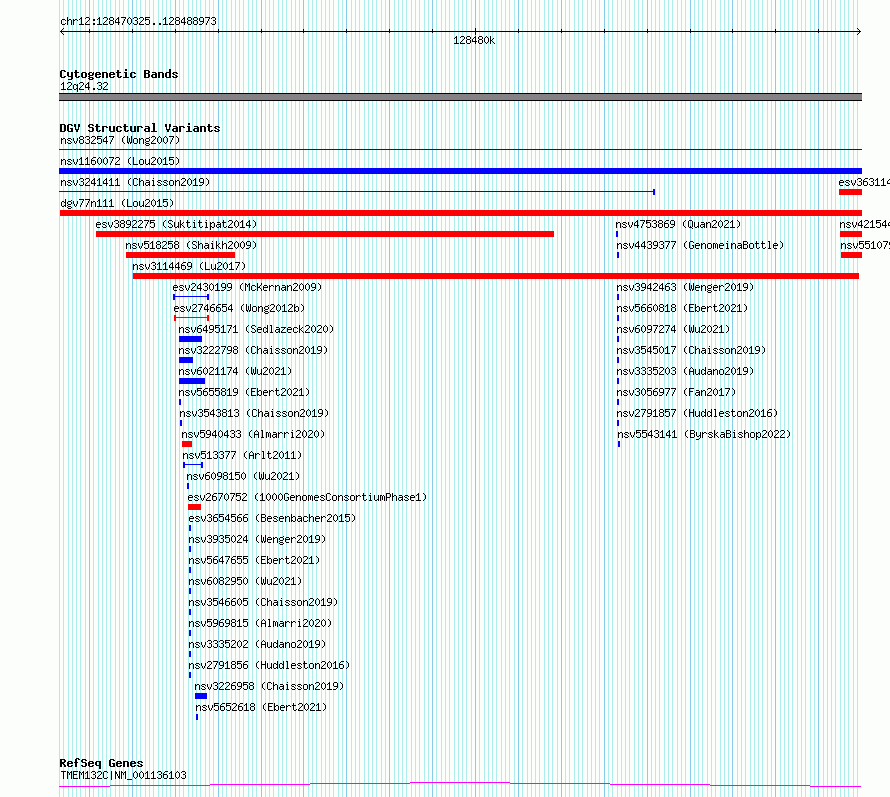This screenshot has width=890, height=797.
Task: Click the red bar under esv3892275
Action: pyautogui.click(x=325, y=234)
